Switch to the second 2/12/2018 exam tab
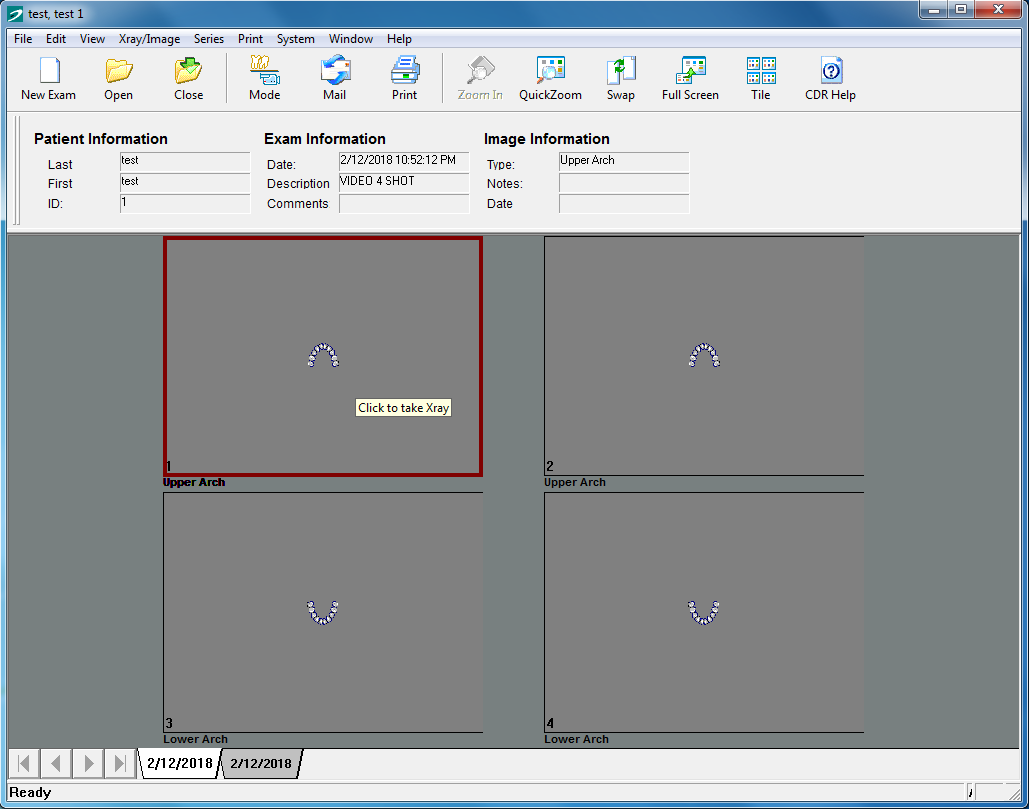The height and width of the screenshot is (809, 1029). (261, 763)
